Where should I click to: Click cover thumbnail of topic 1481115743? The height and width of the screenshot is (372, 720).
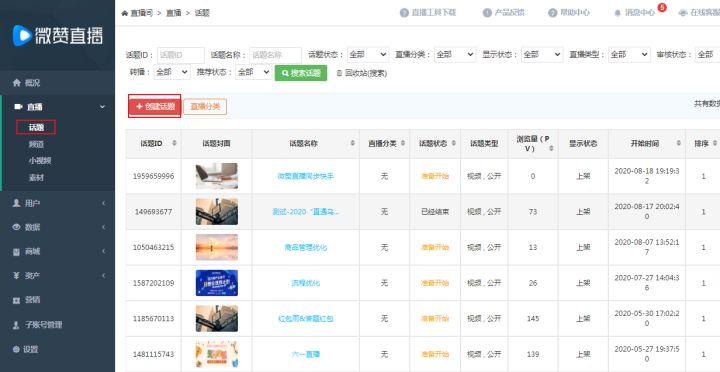pyautogui.click(x=217, y=354)
